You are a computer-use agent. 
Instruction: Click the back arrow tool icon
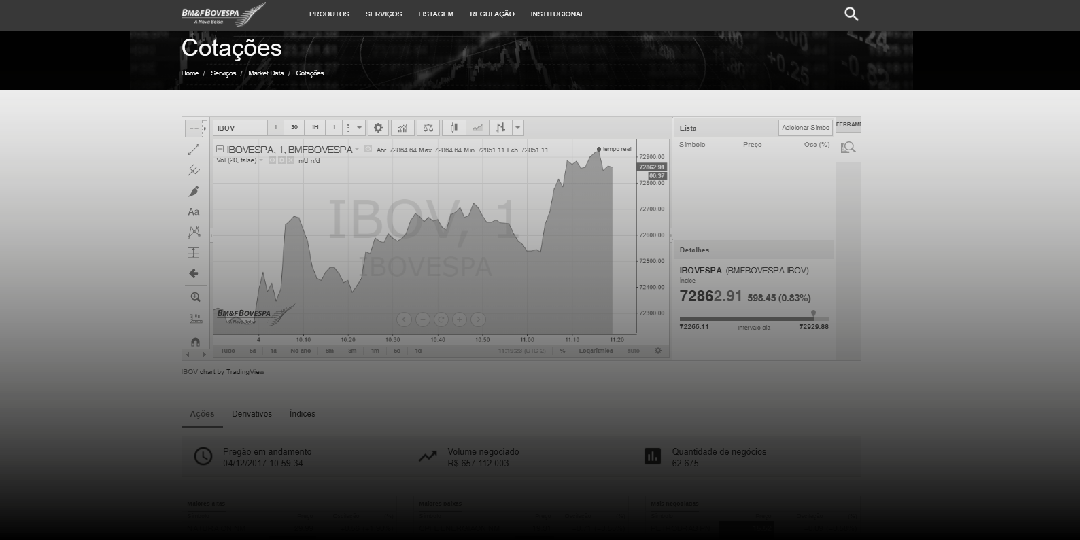pyautogui.click(x=194, y=273)
